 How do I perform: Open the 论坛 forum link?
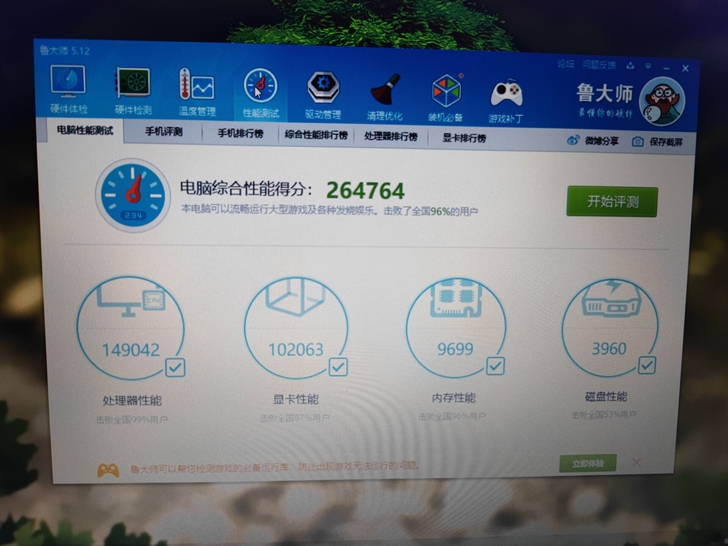[566, 64]
